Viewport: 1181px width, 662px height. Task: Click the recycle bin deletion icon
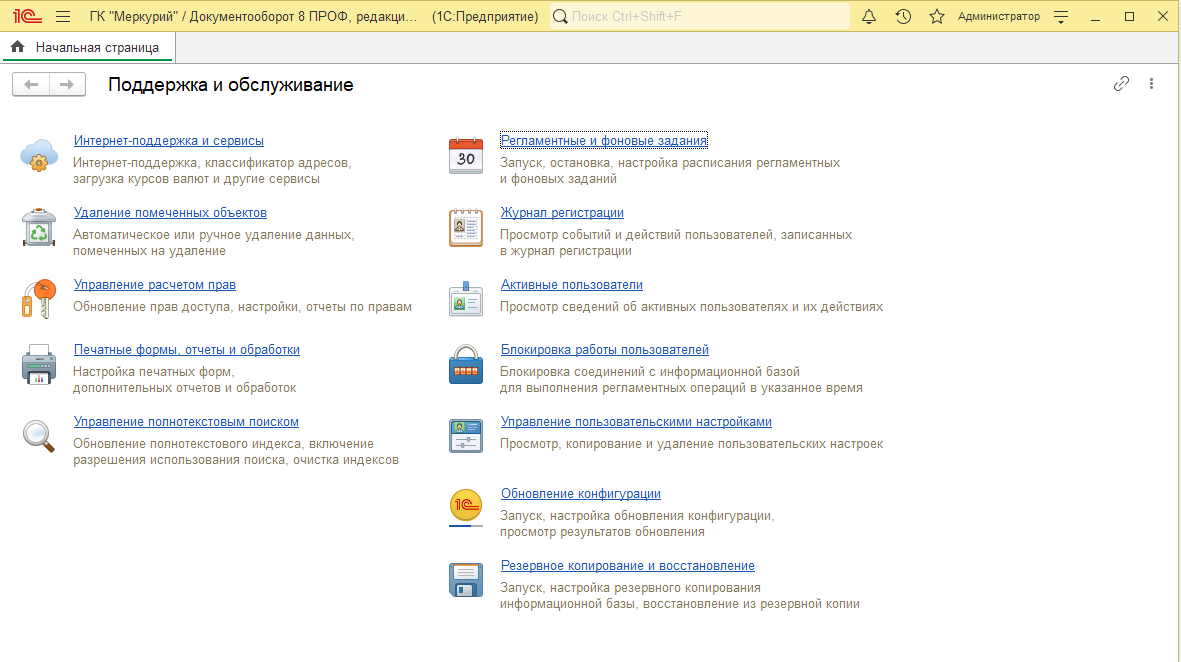[38, 227]
